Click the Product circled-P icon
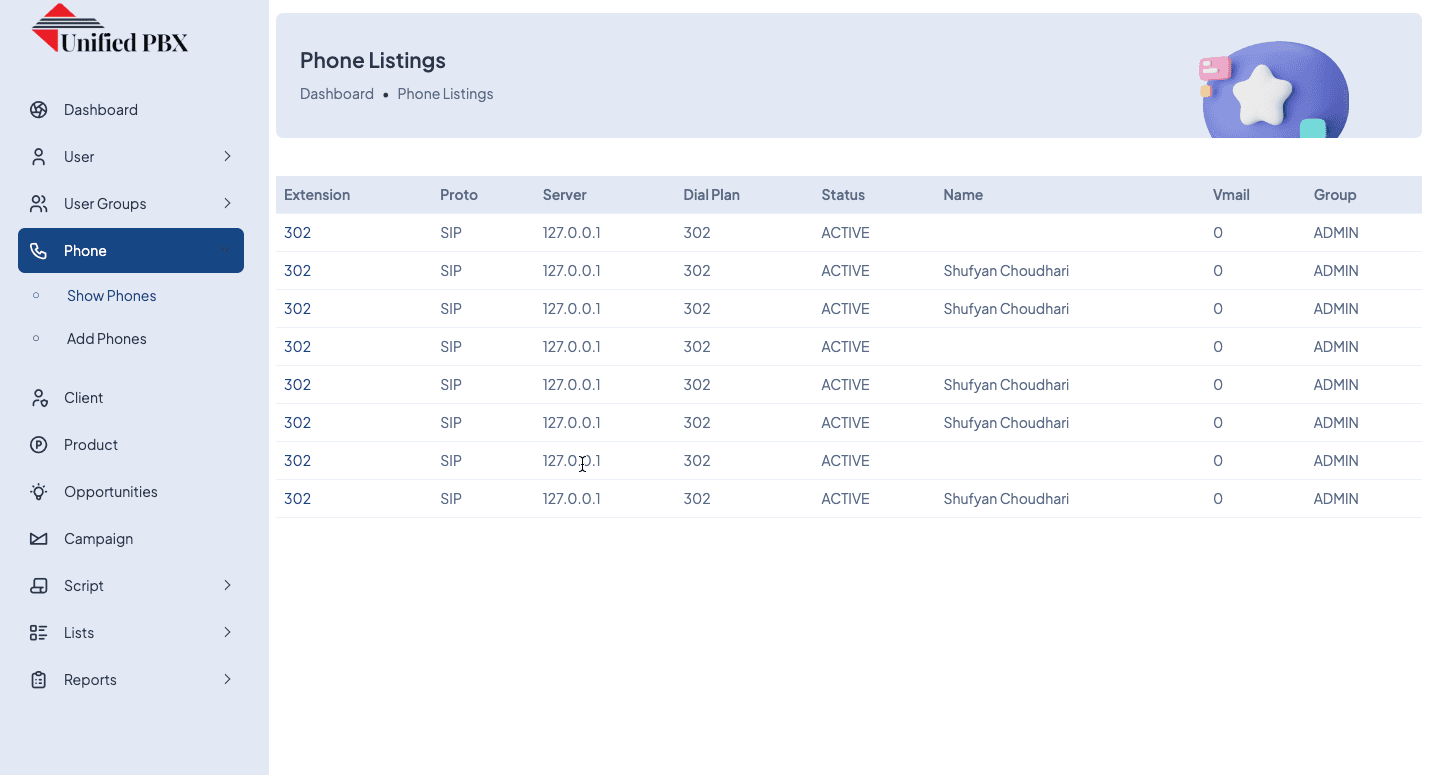 point(39,445)
